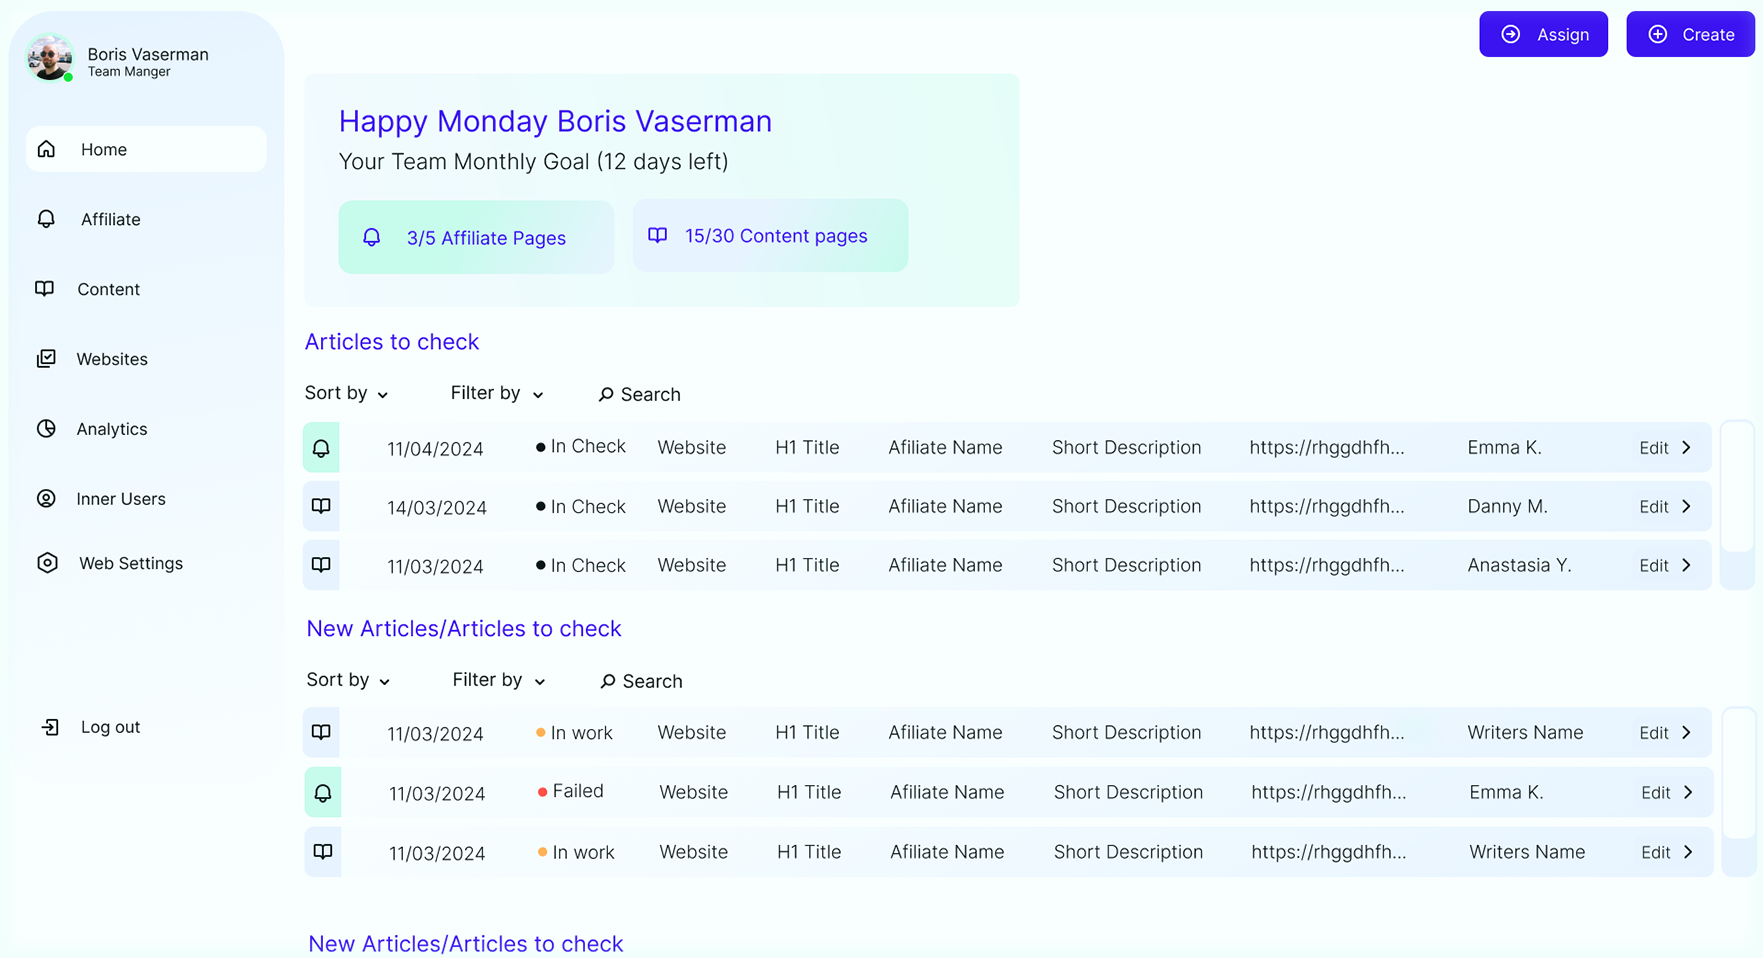Open the 15/30 Content pages goal card
The image size is (1763, 958).
770,236
